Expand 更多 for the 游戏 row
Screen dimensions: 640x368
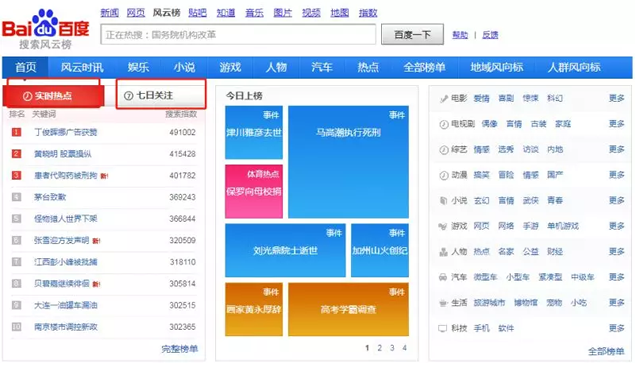point(616,226)
